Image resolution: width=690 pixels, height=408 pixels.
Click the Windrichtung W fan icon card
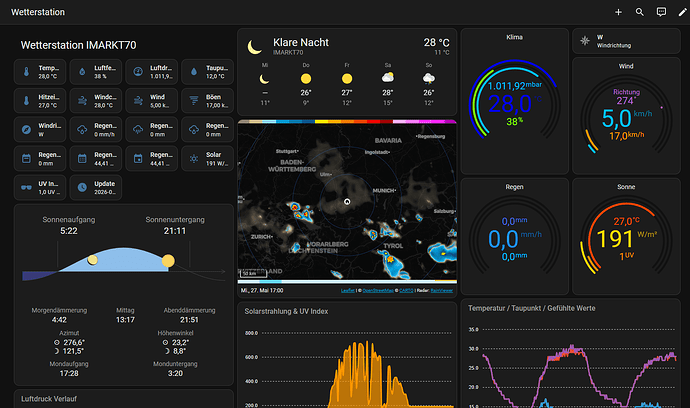click(x=626, y=41)
